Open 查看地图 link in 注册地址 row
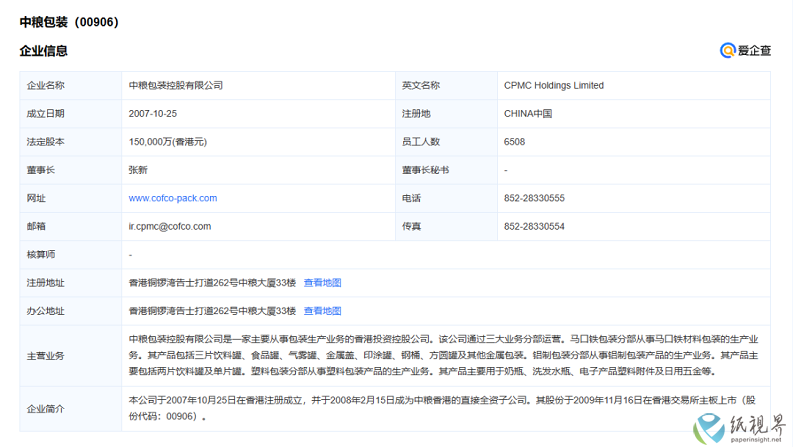This screenshot has height=447, width=793. point(322,283)
